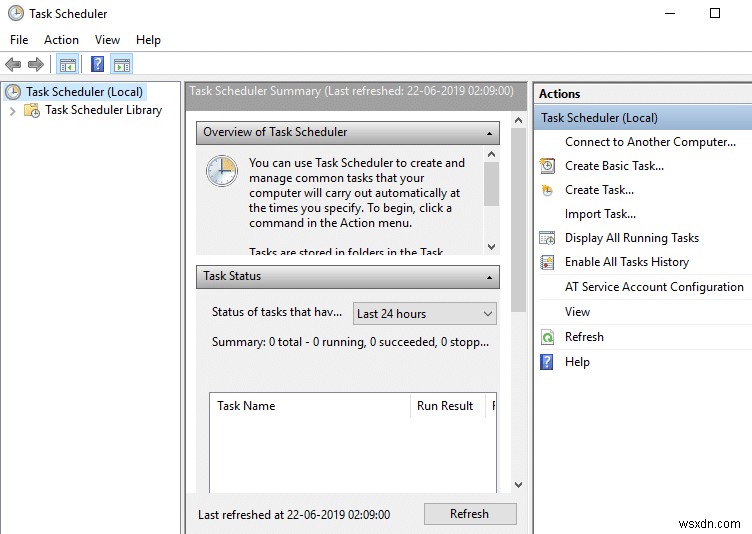The height and width of the screenshot is (534, 752).
Task: Maximize the Task Scheduler window
Action: pos(715,13)
